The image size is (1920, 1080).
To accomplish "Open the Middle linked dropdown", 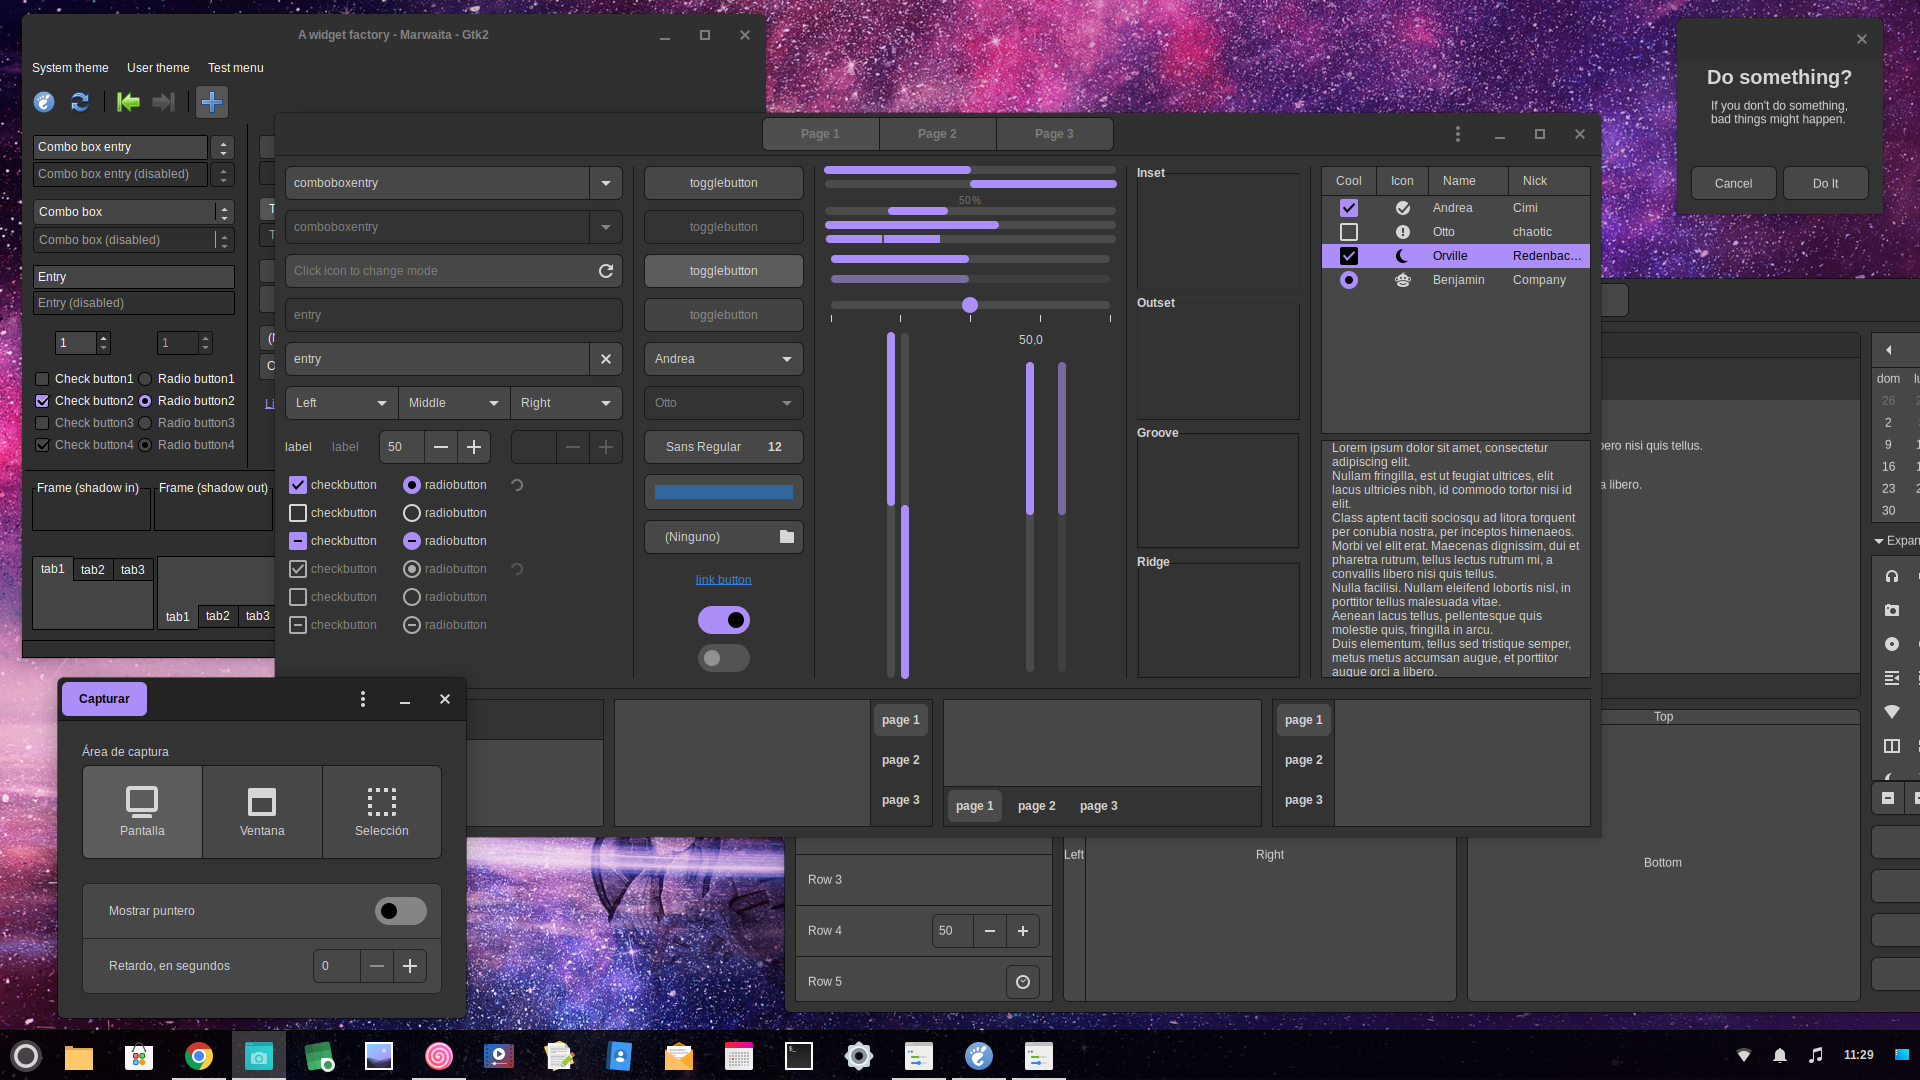I will 453,403.
